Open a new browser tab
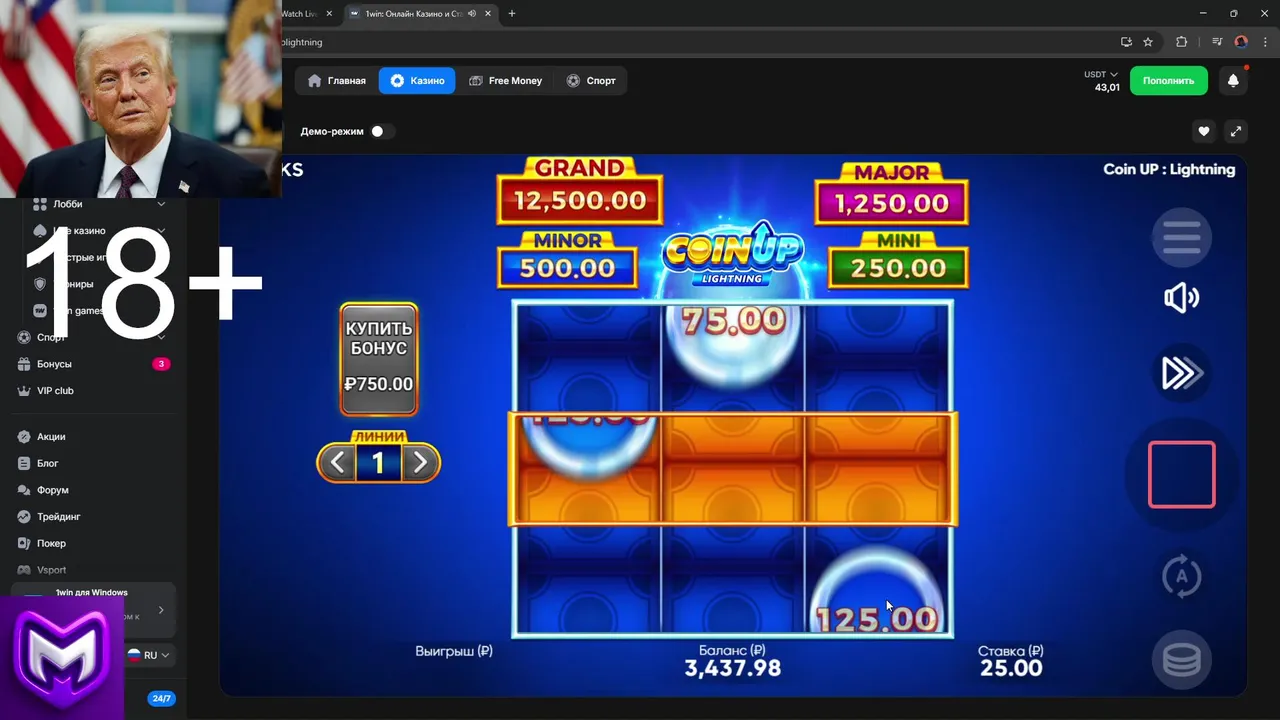The height and width of the screenshot is (720, 1280). point(512,14)
